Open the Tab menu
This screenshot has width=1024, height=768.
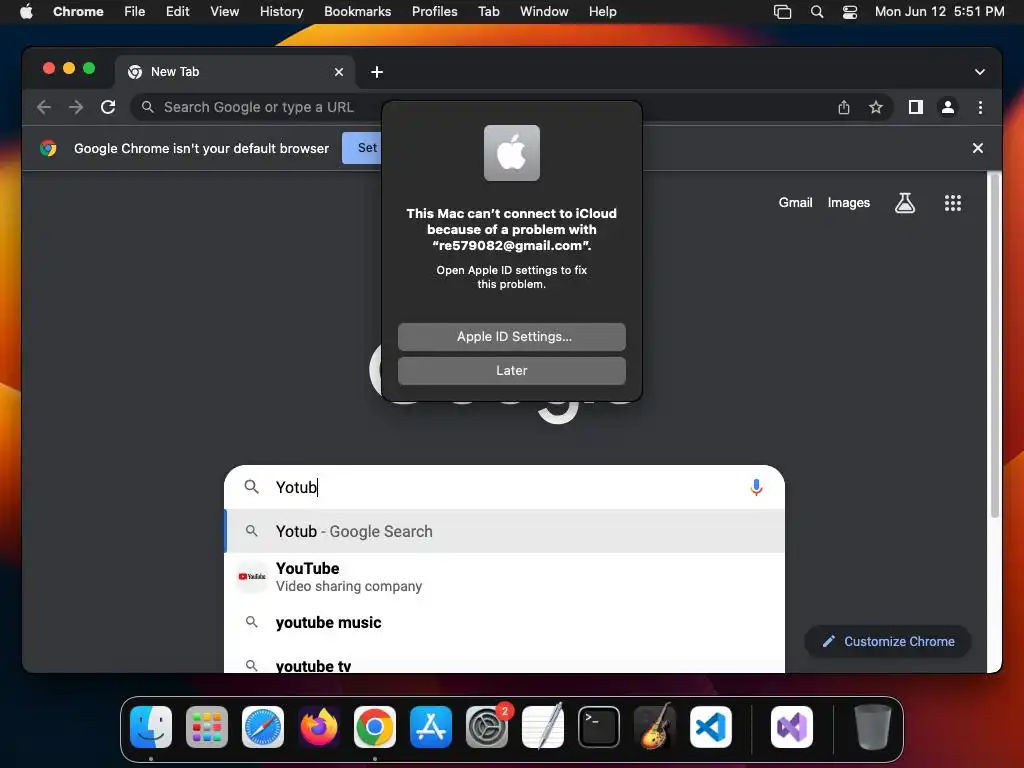(488, 12)
